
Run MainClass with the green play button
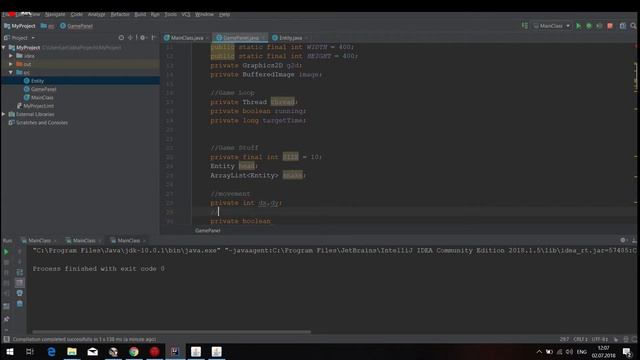578,26
